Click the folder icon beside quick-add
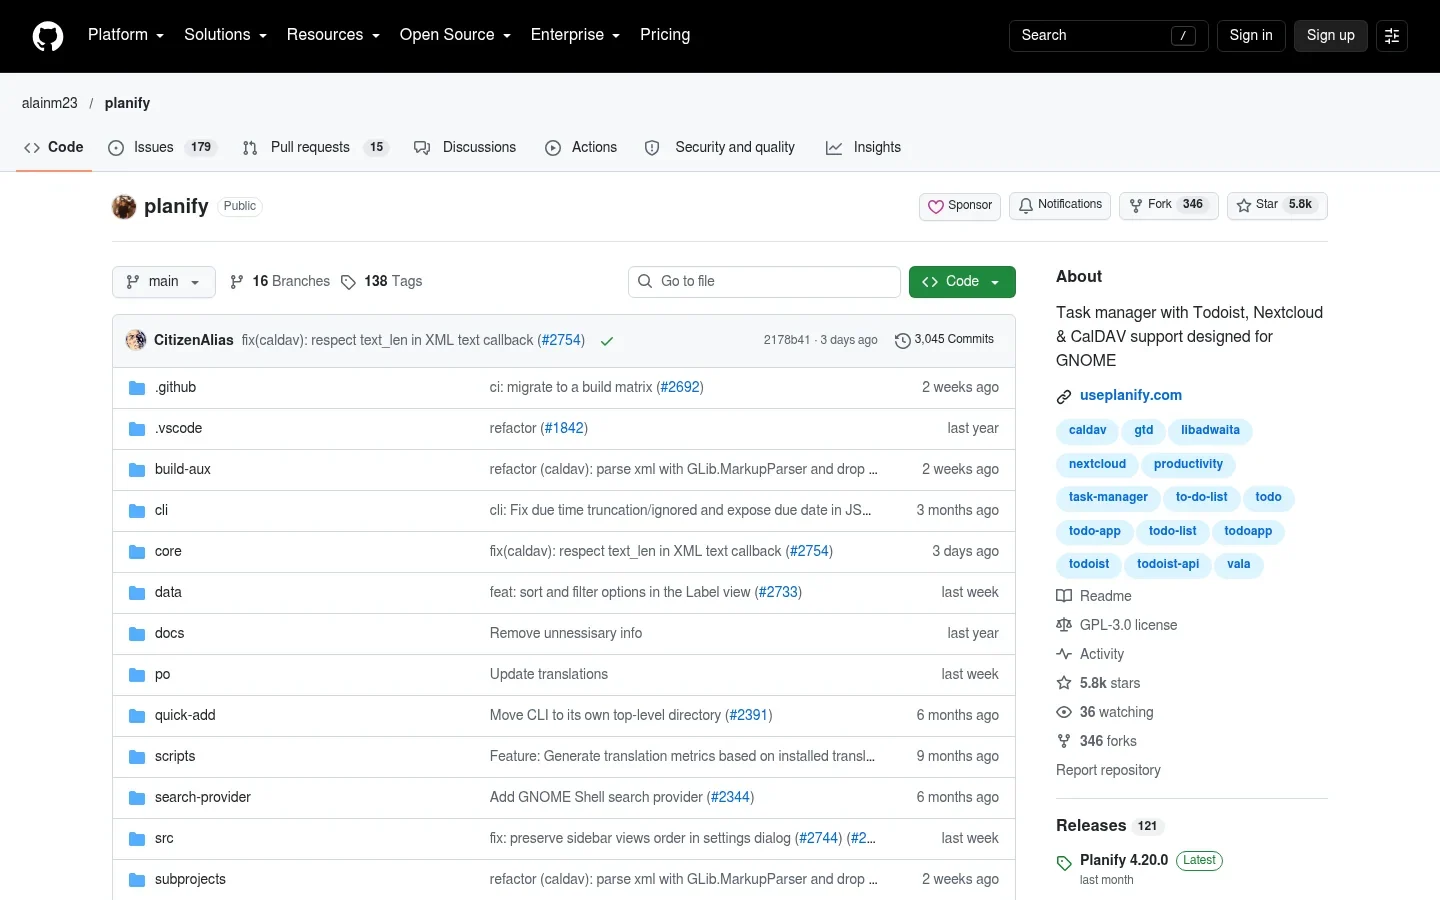Screen dimensions: 1440x900 137,716
